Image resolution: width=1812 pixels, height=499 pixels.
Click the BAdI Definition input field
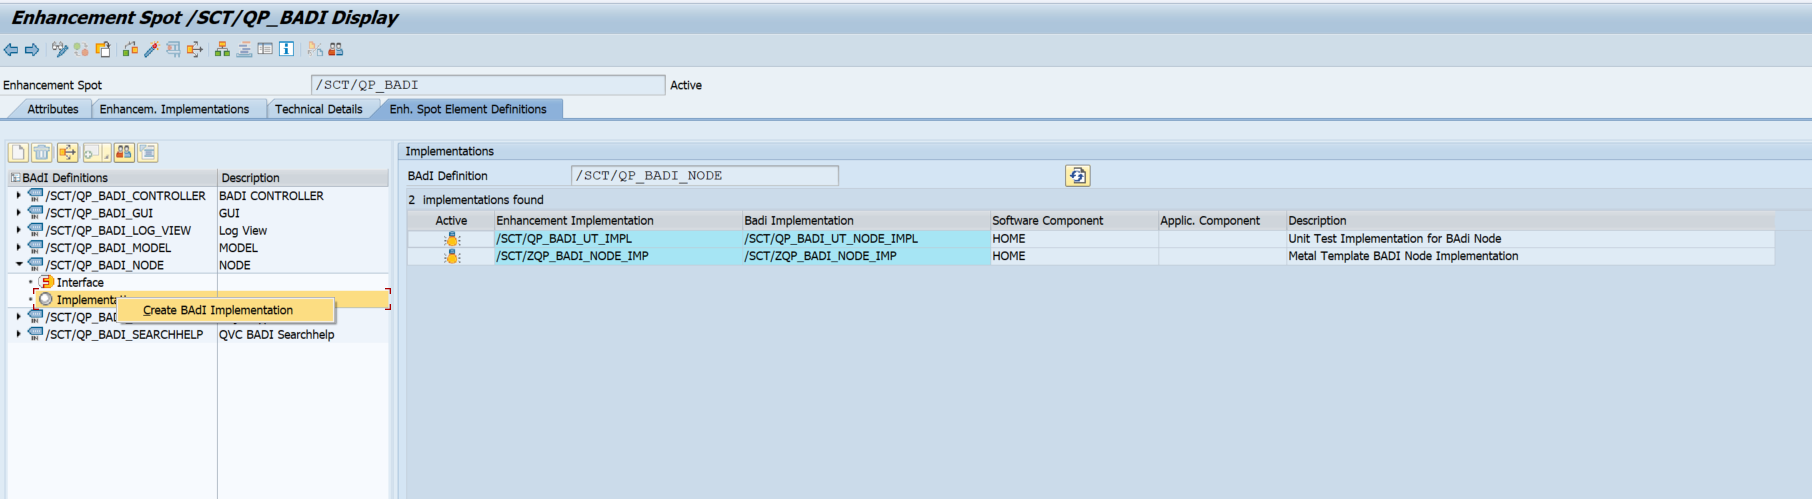coord(704,176)
